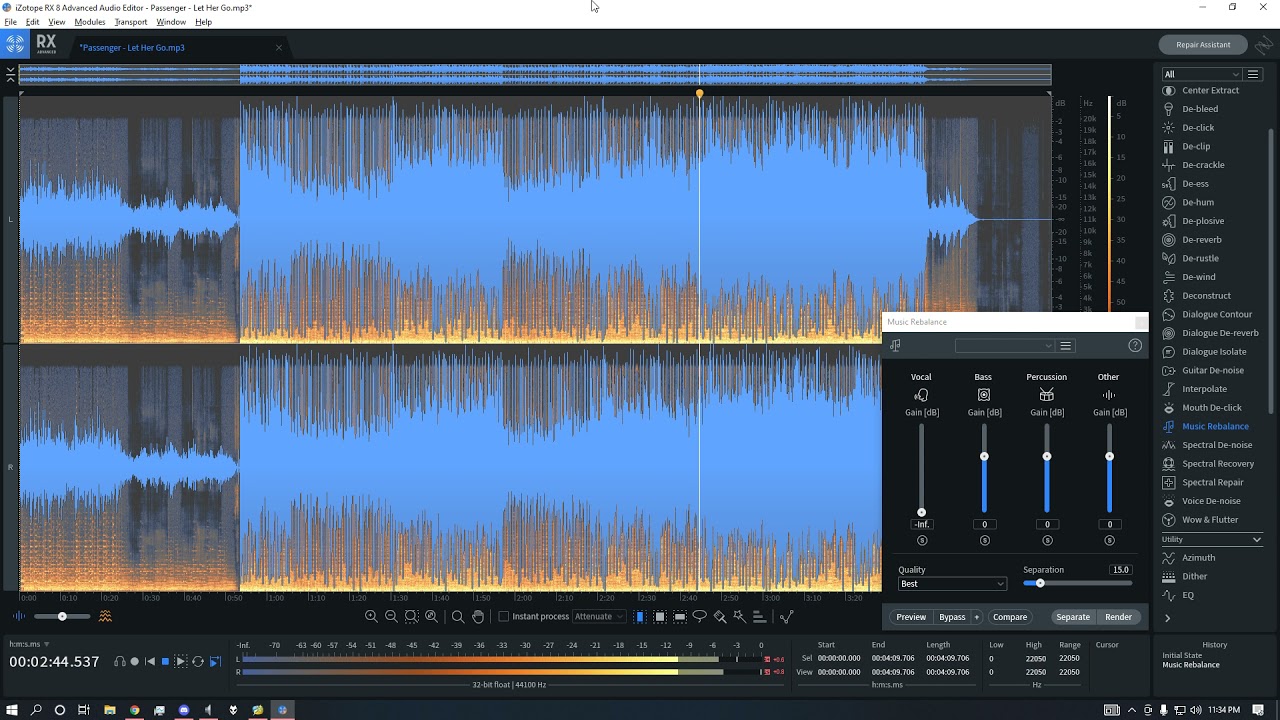The image size is (1280, 720).
Task: Select the grab hand tool
Action: coord(478,617)
